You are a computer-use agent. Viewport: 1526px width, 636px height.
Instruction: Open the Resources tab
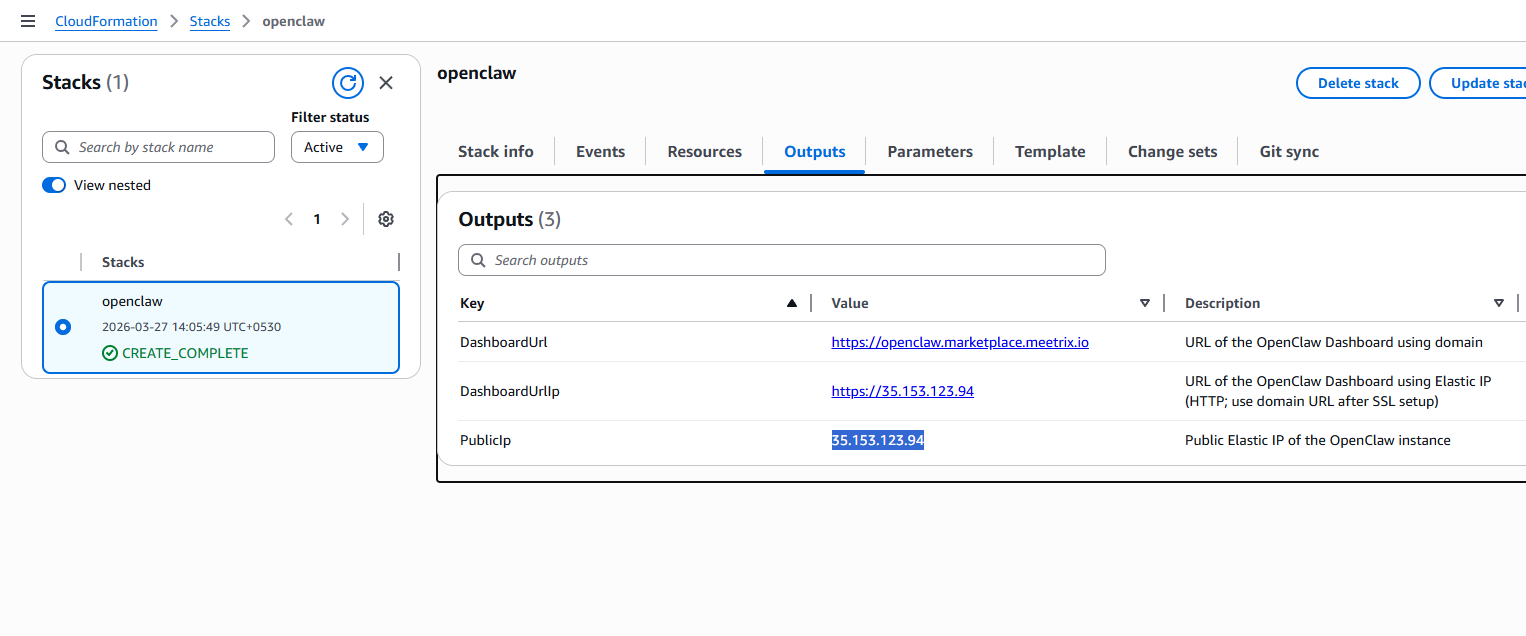pos(704,152)
